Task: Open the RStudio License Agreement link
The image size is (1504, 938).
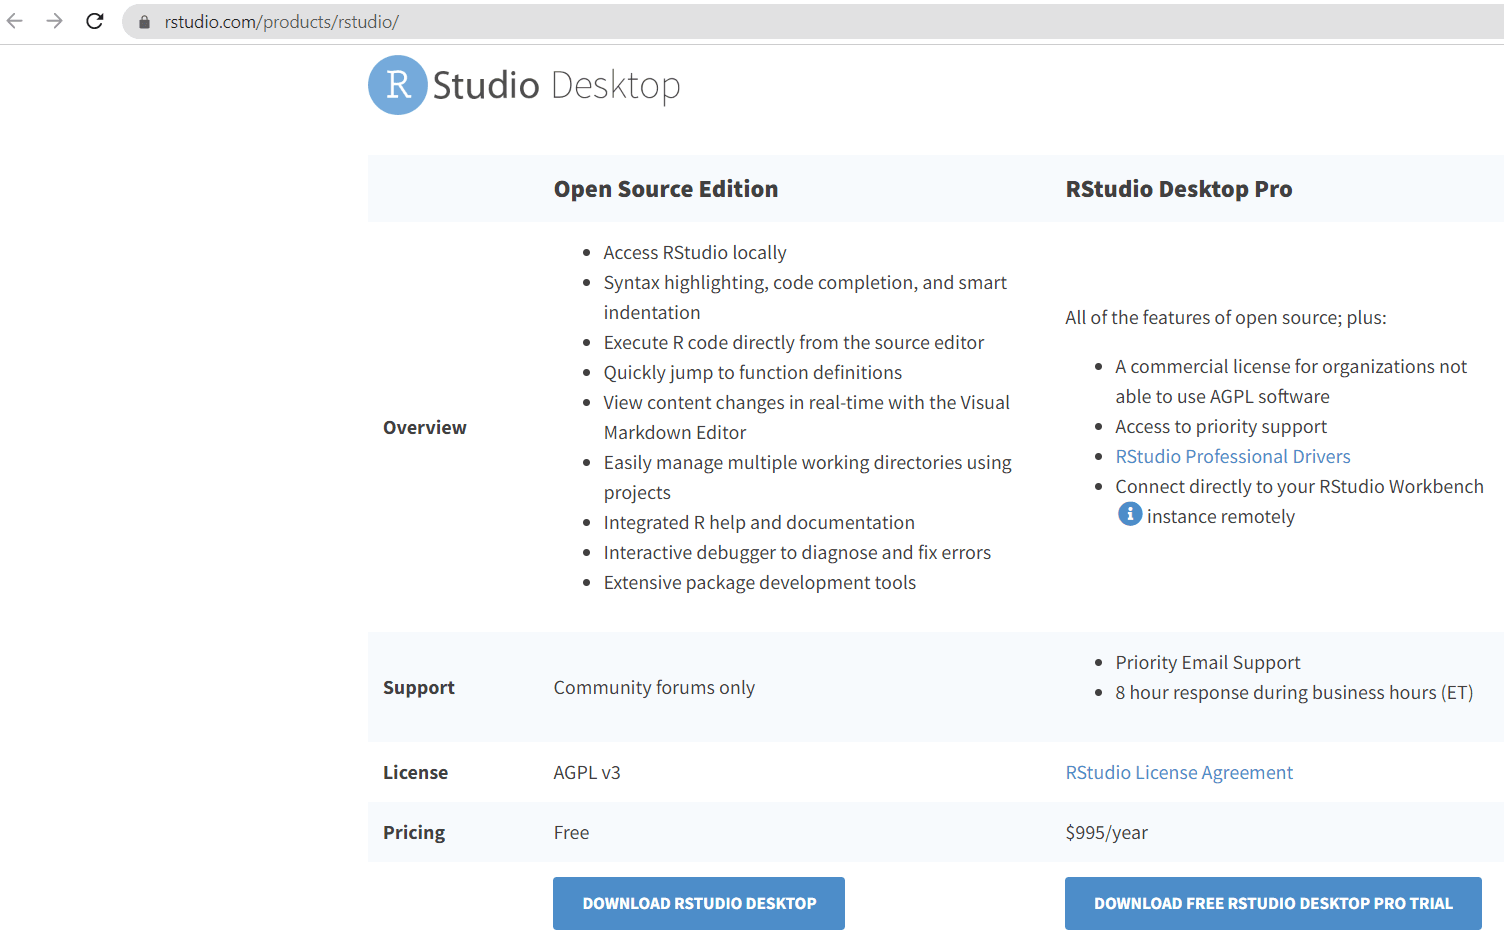Action: (1178, 773)
